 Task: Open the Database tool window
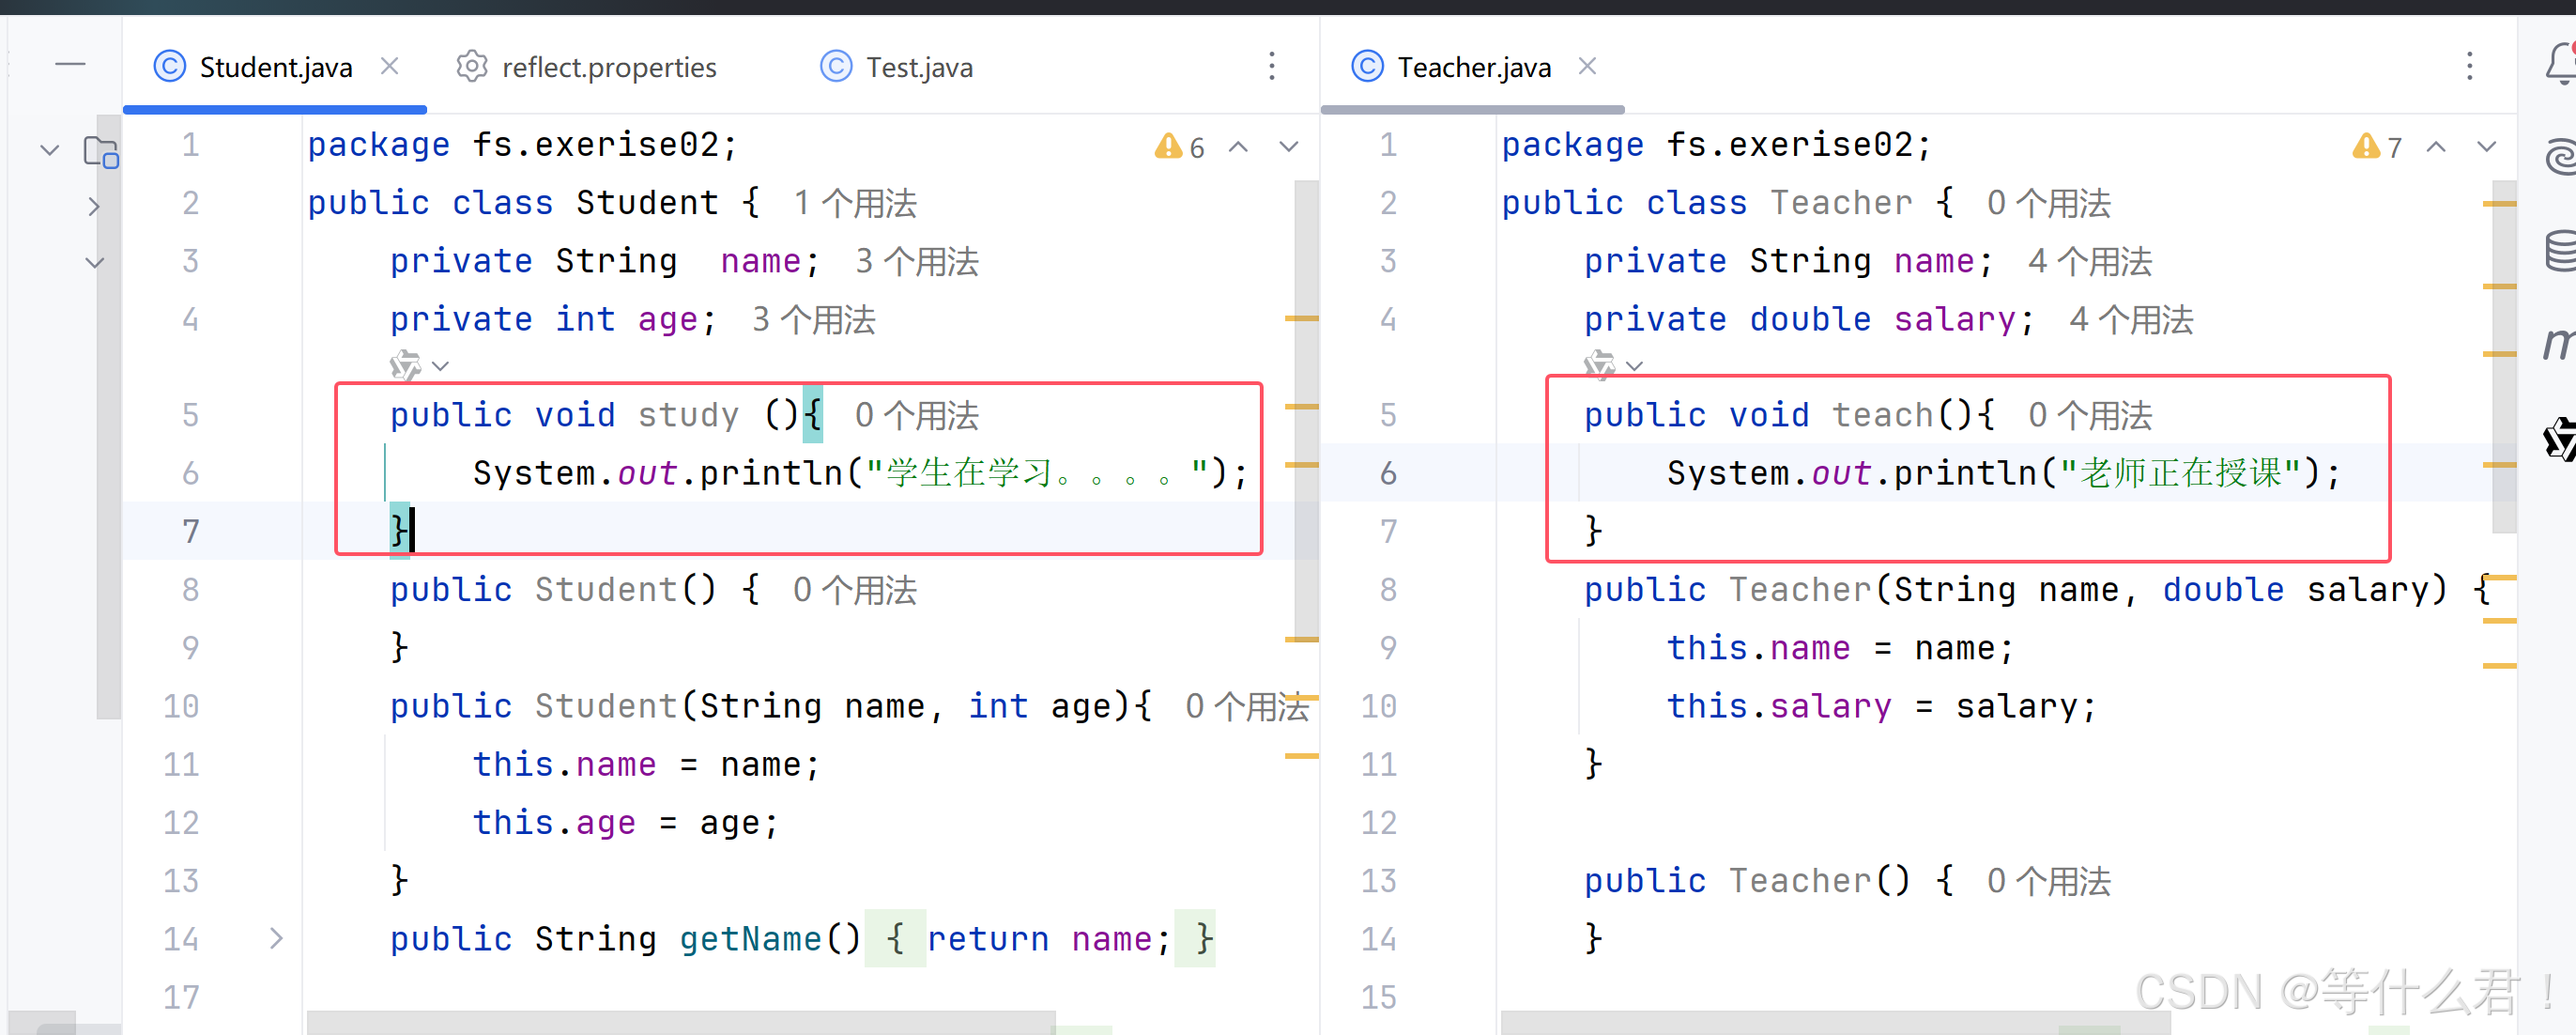coord(2561,250)
